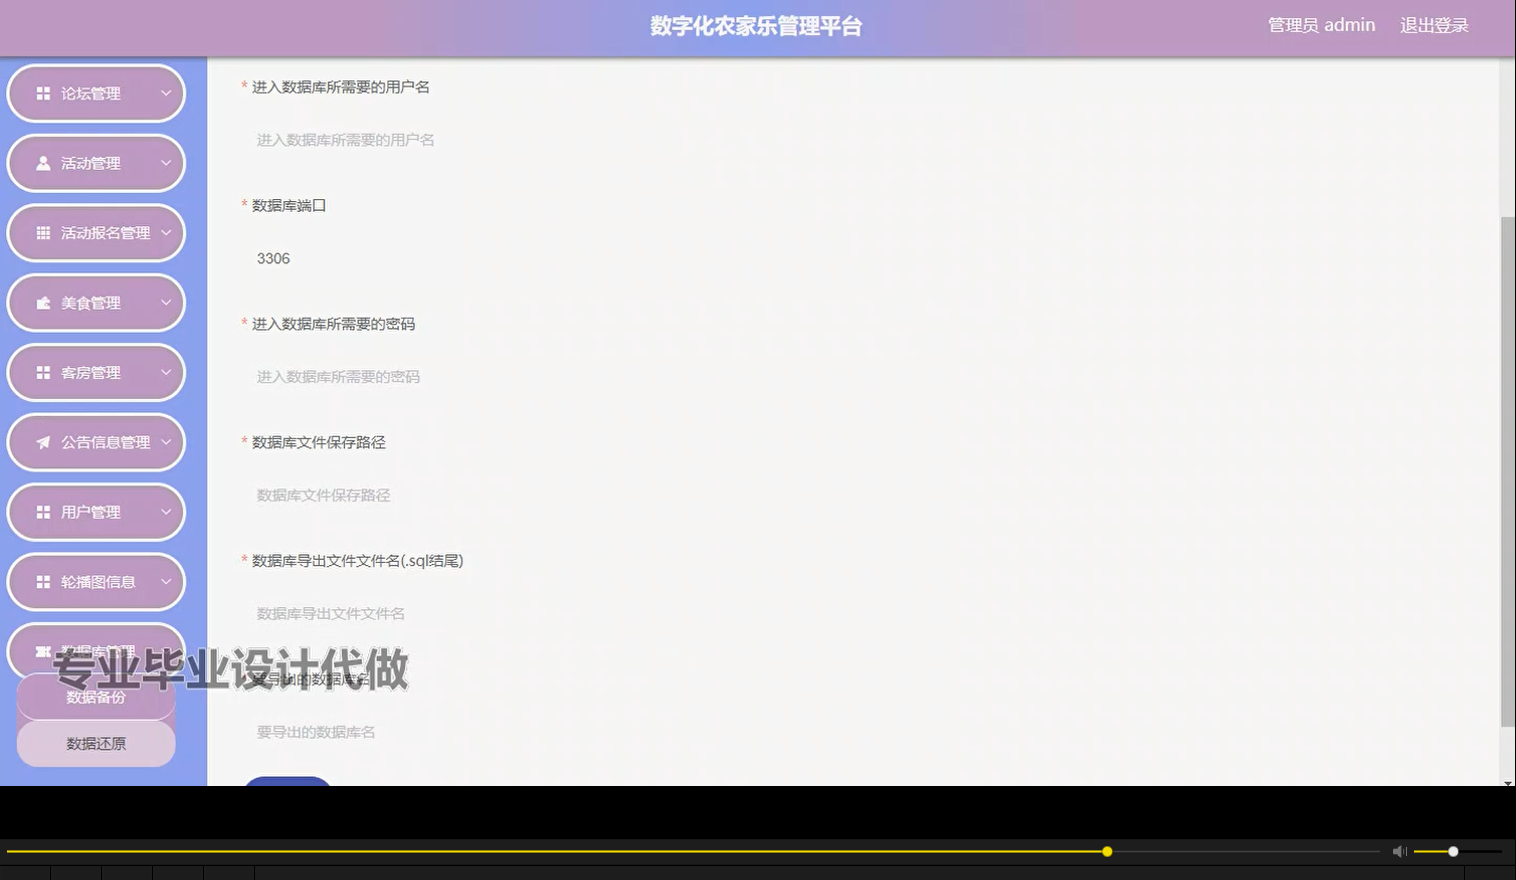
Task: Click the paper-plane icon beside 公告信息管理
Action: click(43, 442)
